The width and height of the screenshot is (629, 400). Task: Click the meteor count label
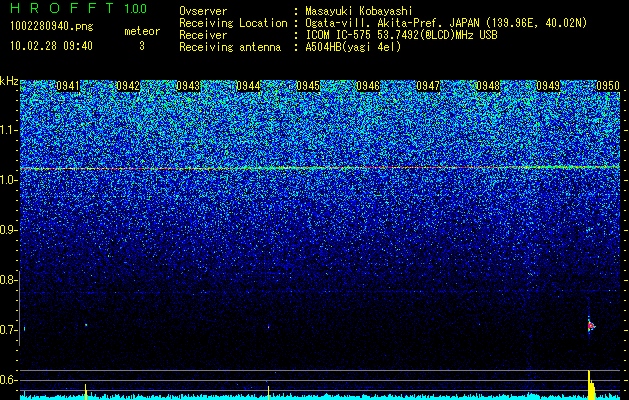click(142, 31)
